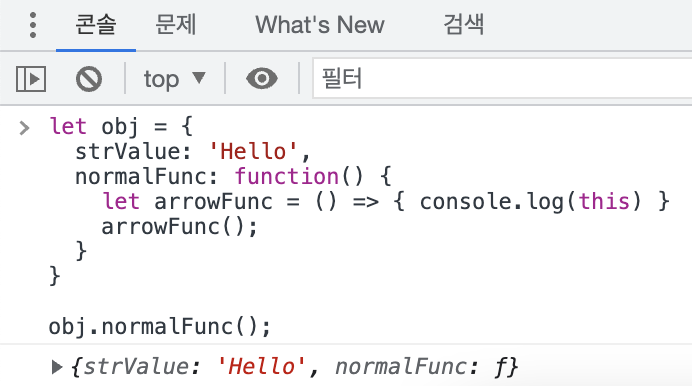
Task: Click the let arrowFunc arrow function line
Action: (x=386, y=202)
